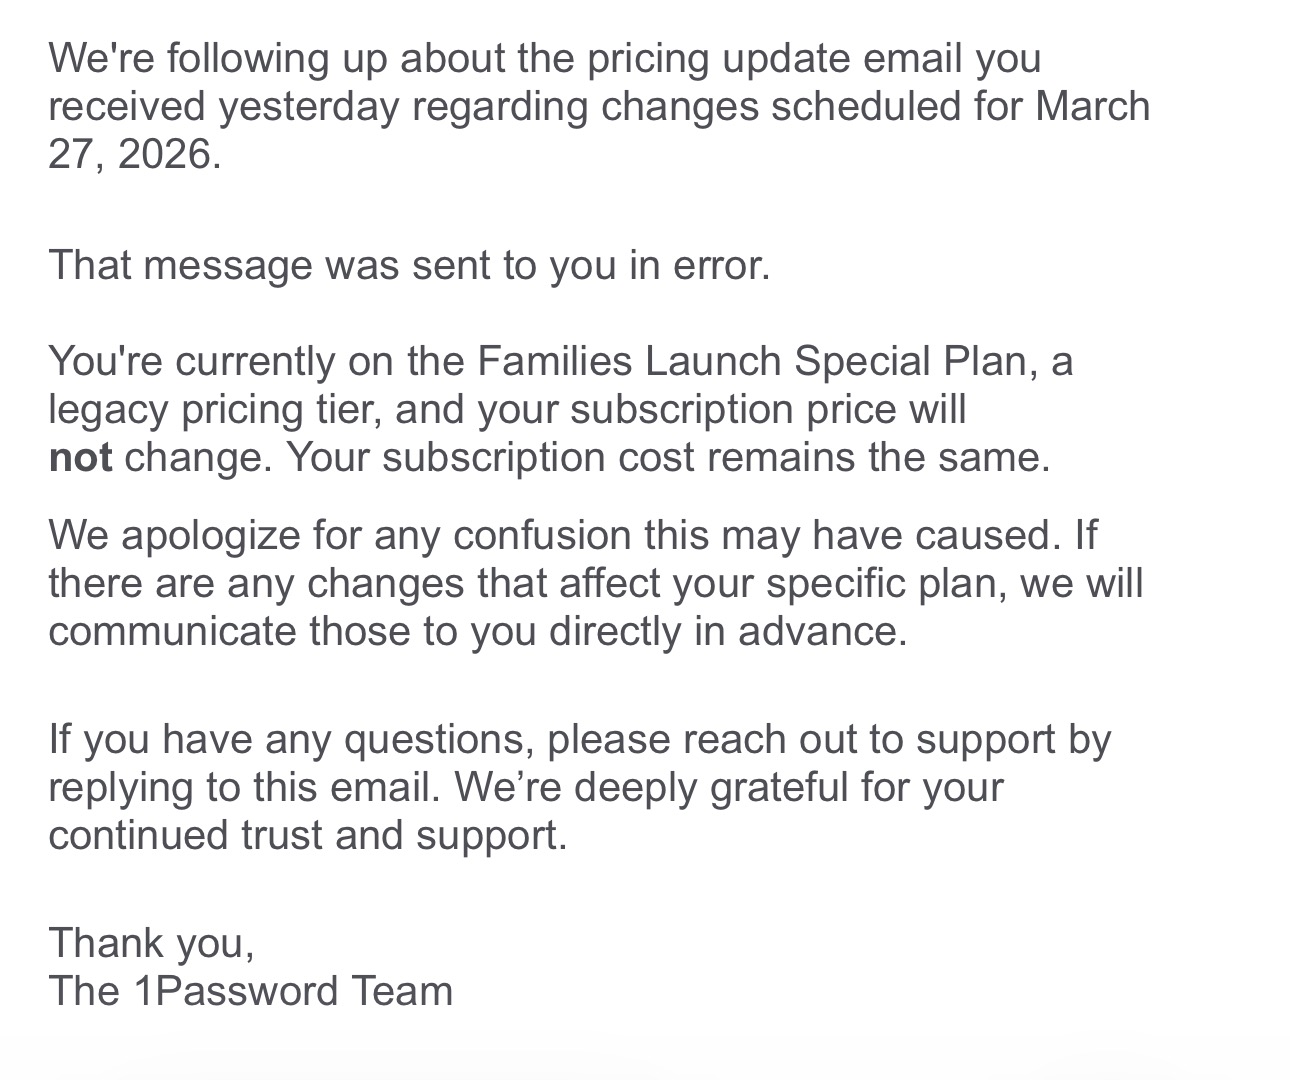This screenshot has width=1290, height=1080.
Task: Click the line "communicate those to you directly in advance."
Action: coord(477,632)
